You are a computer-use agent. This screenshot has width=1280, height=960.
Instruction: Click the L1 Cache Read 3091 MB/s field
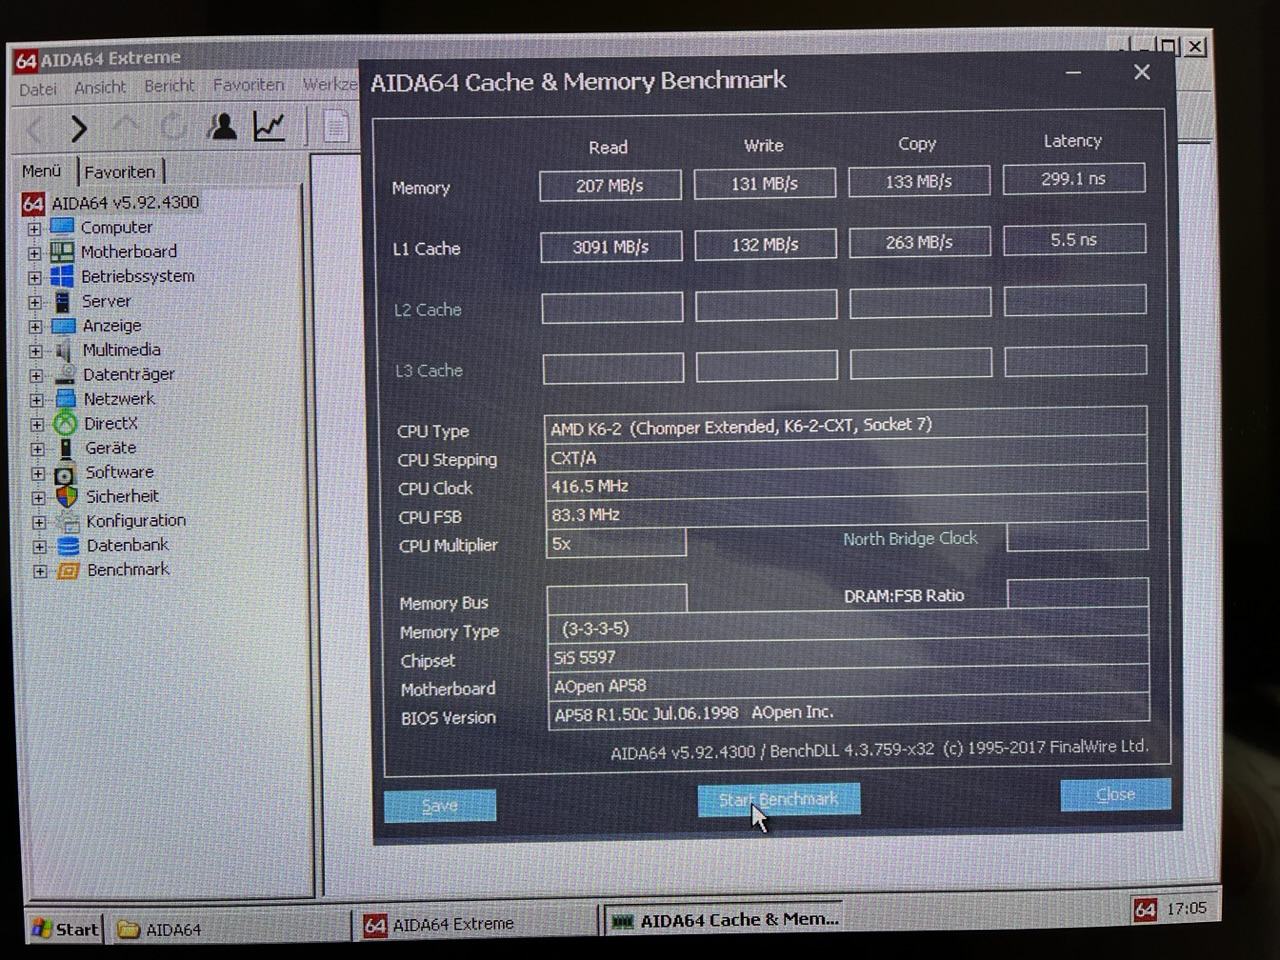(x=611, y=247)
